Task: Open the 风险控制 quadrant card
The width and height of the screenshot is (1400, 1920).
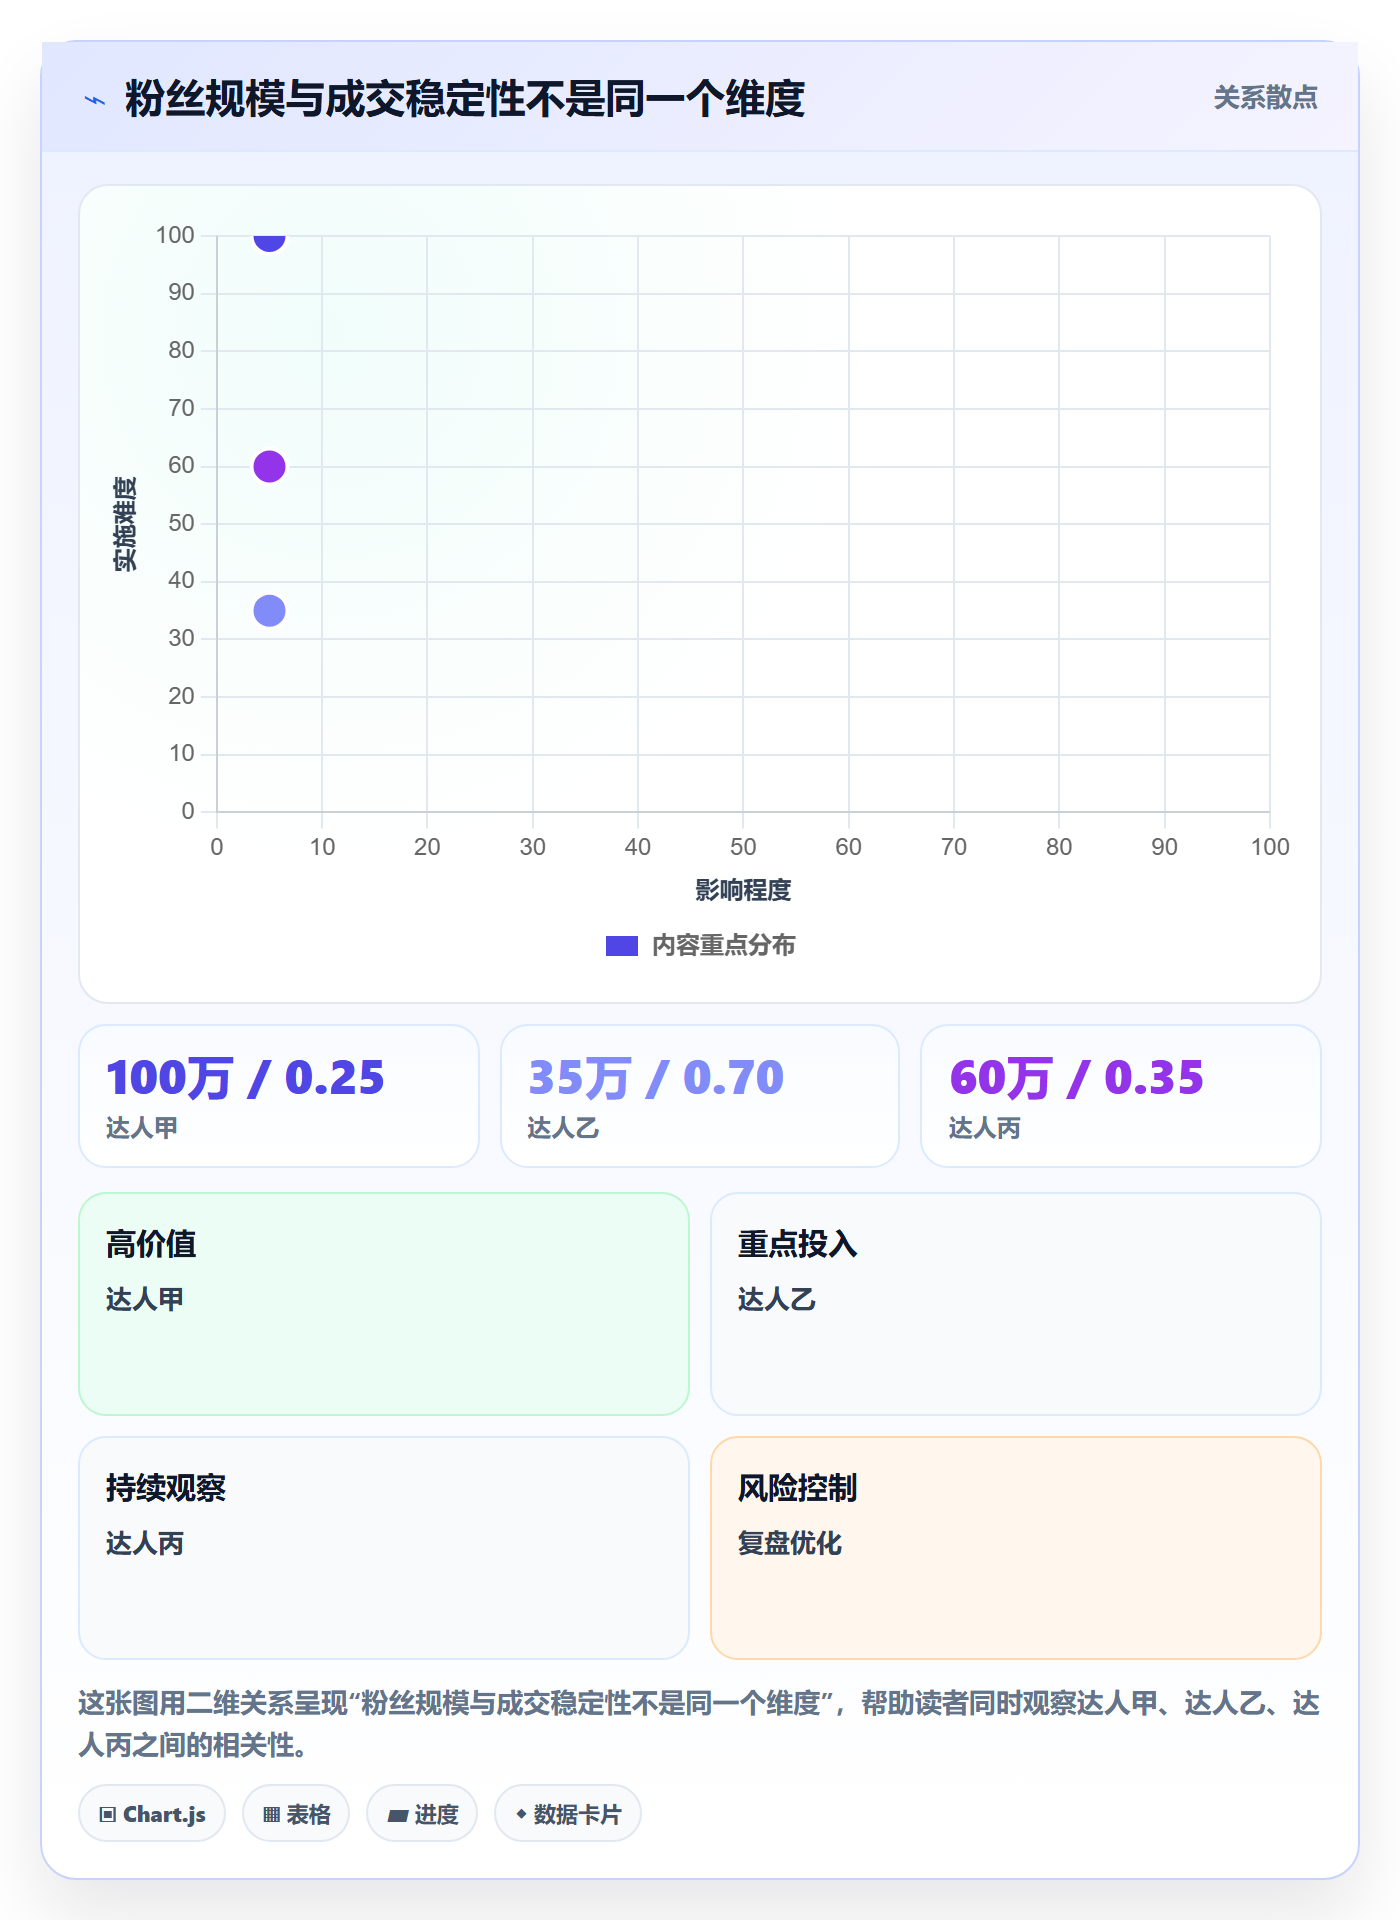Action: click(x=1016, y=1548)
